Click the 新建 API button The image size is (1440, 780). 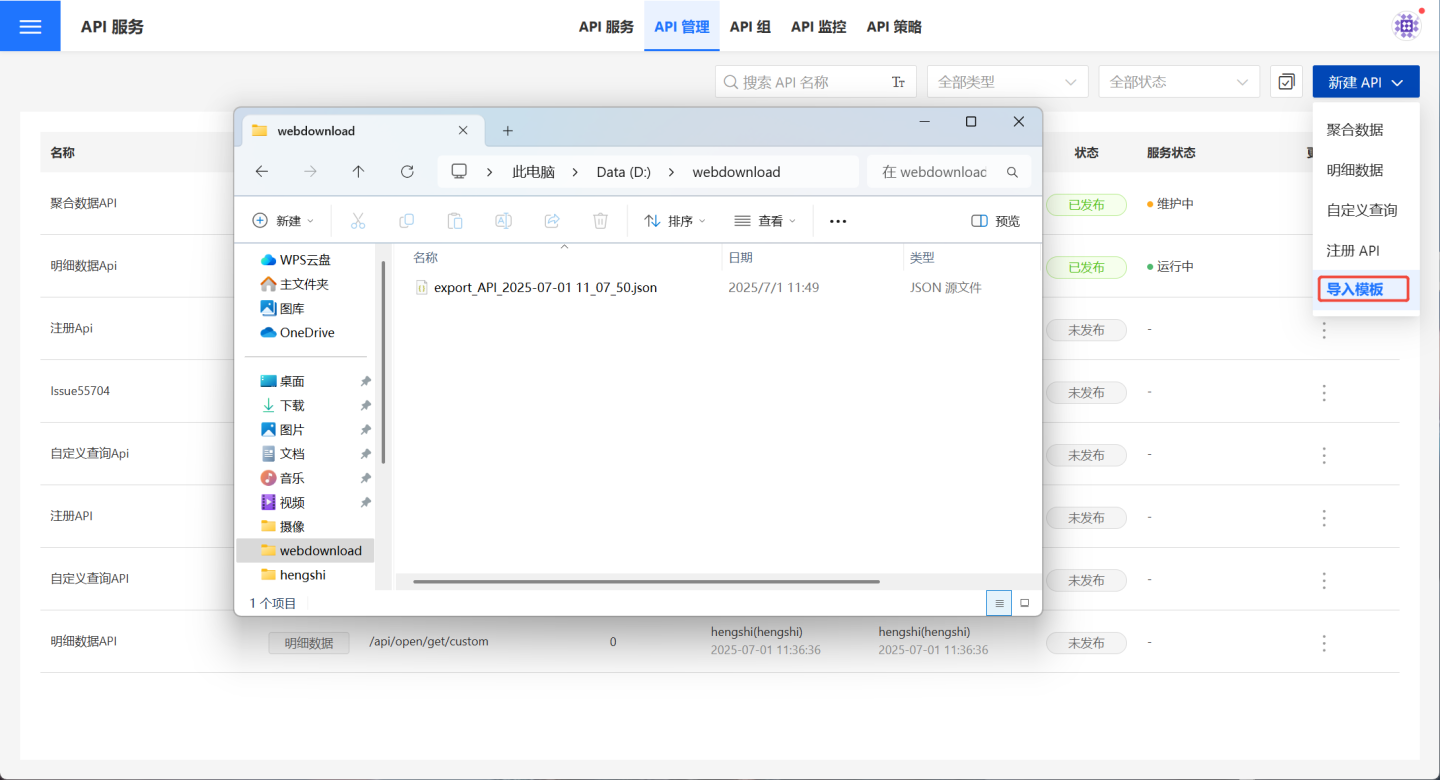1365,82
